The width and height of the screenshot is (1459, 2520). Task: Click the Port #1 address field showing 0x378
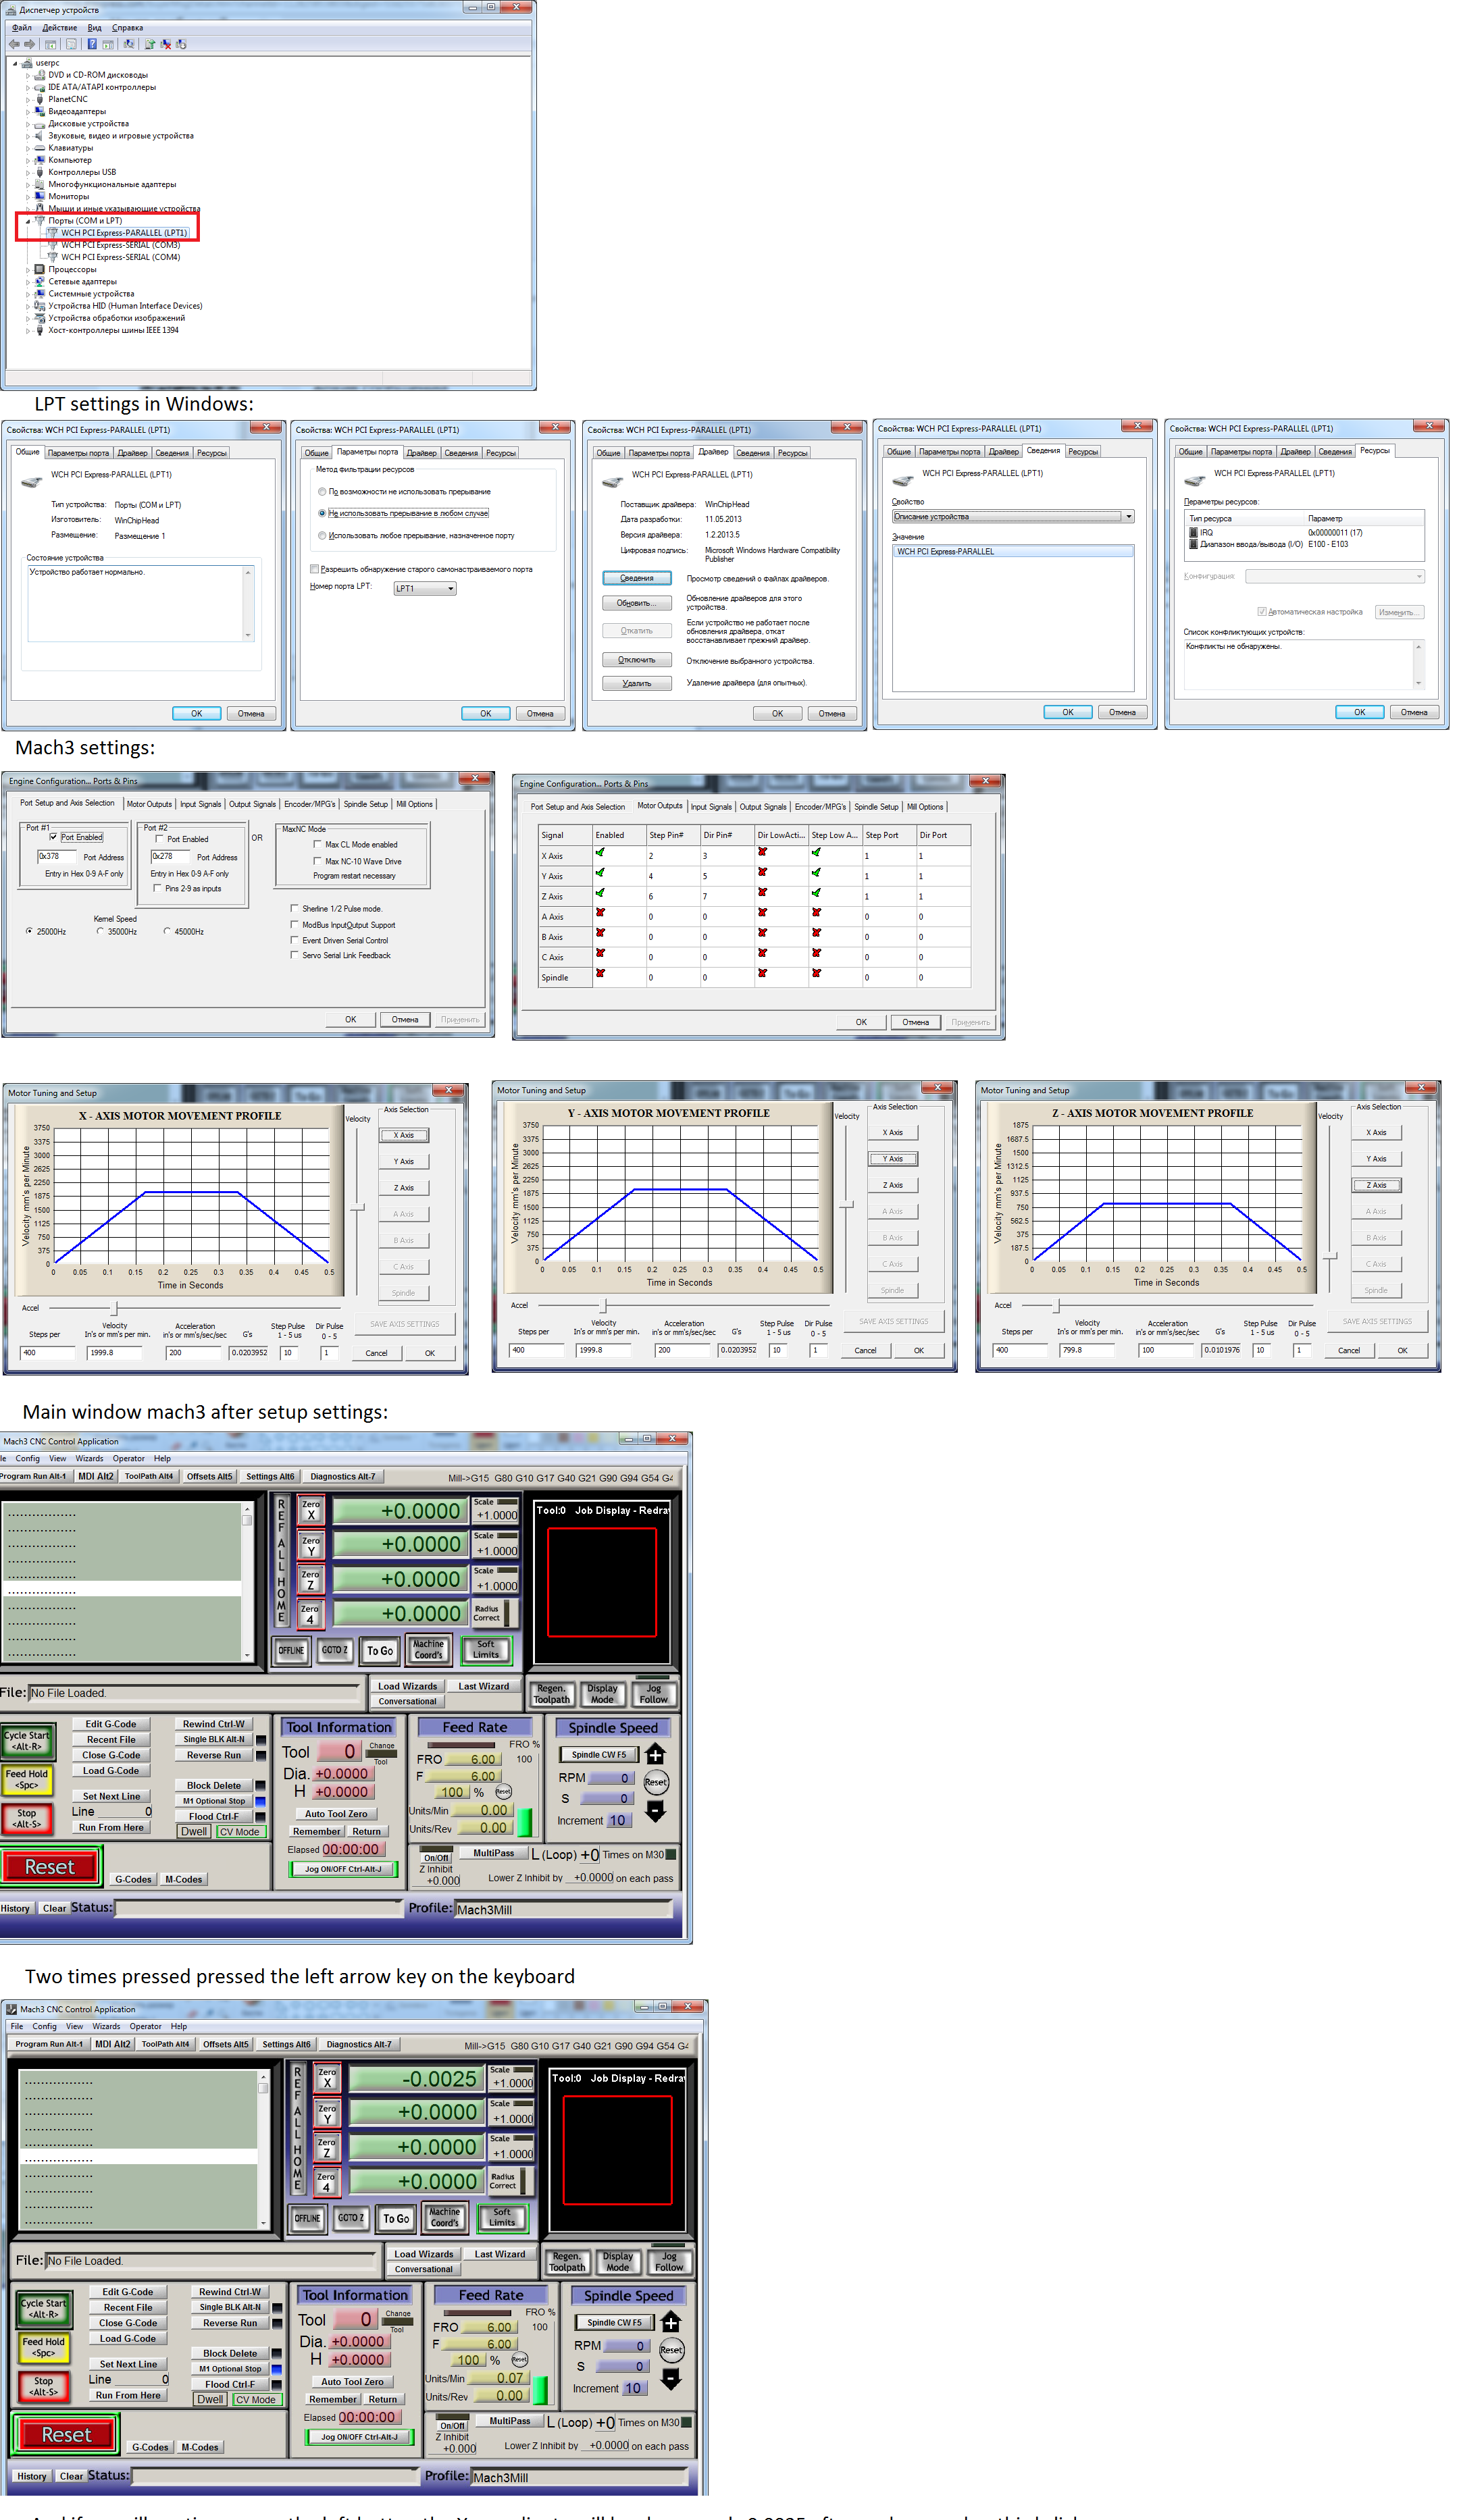[58, 856]
